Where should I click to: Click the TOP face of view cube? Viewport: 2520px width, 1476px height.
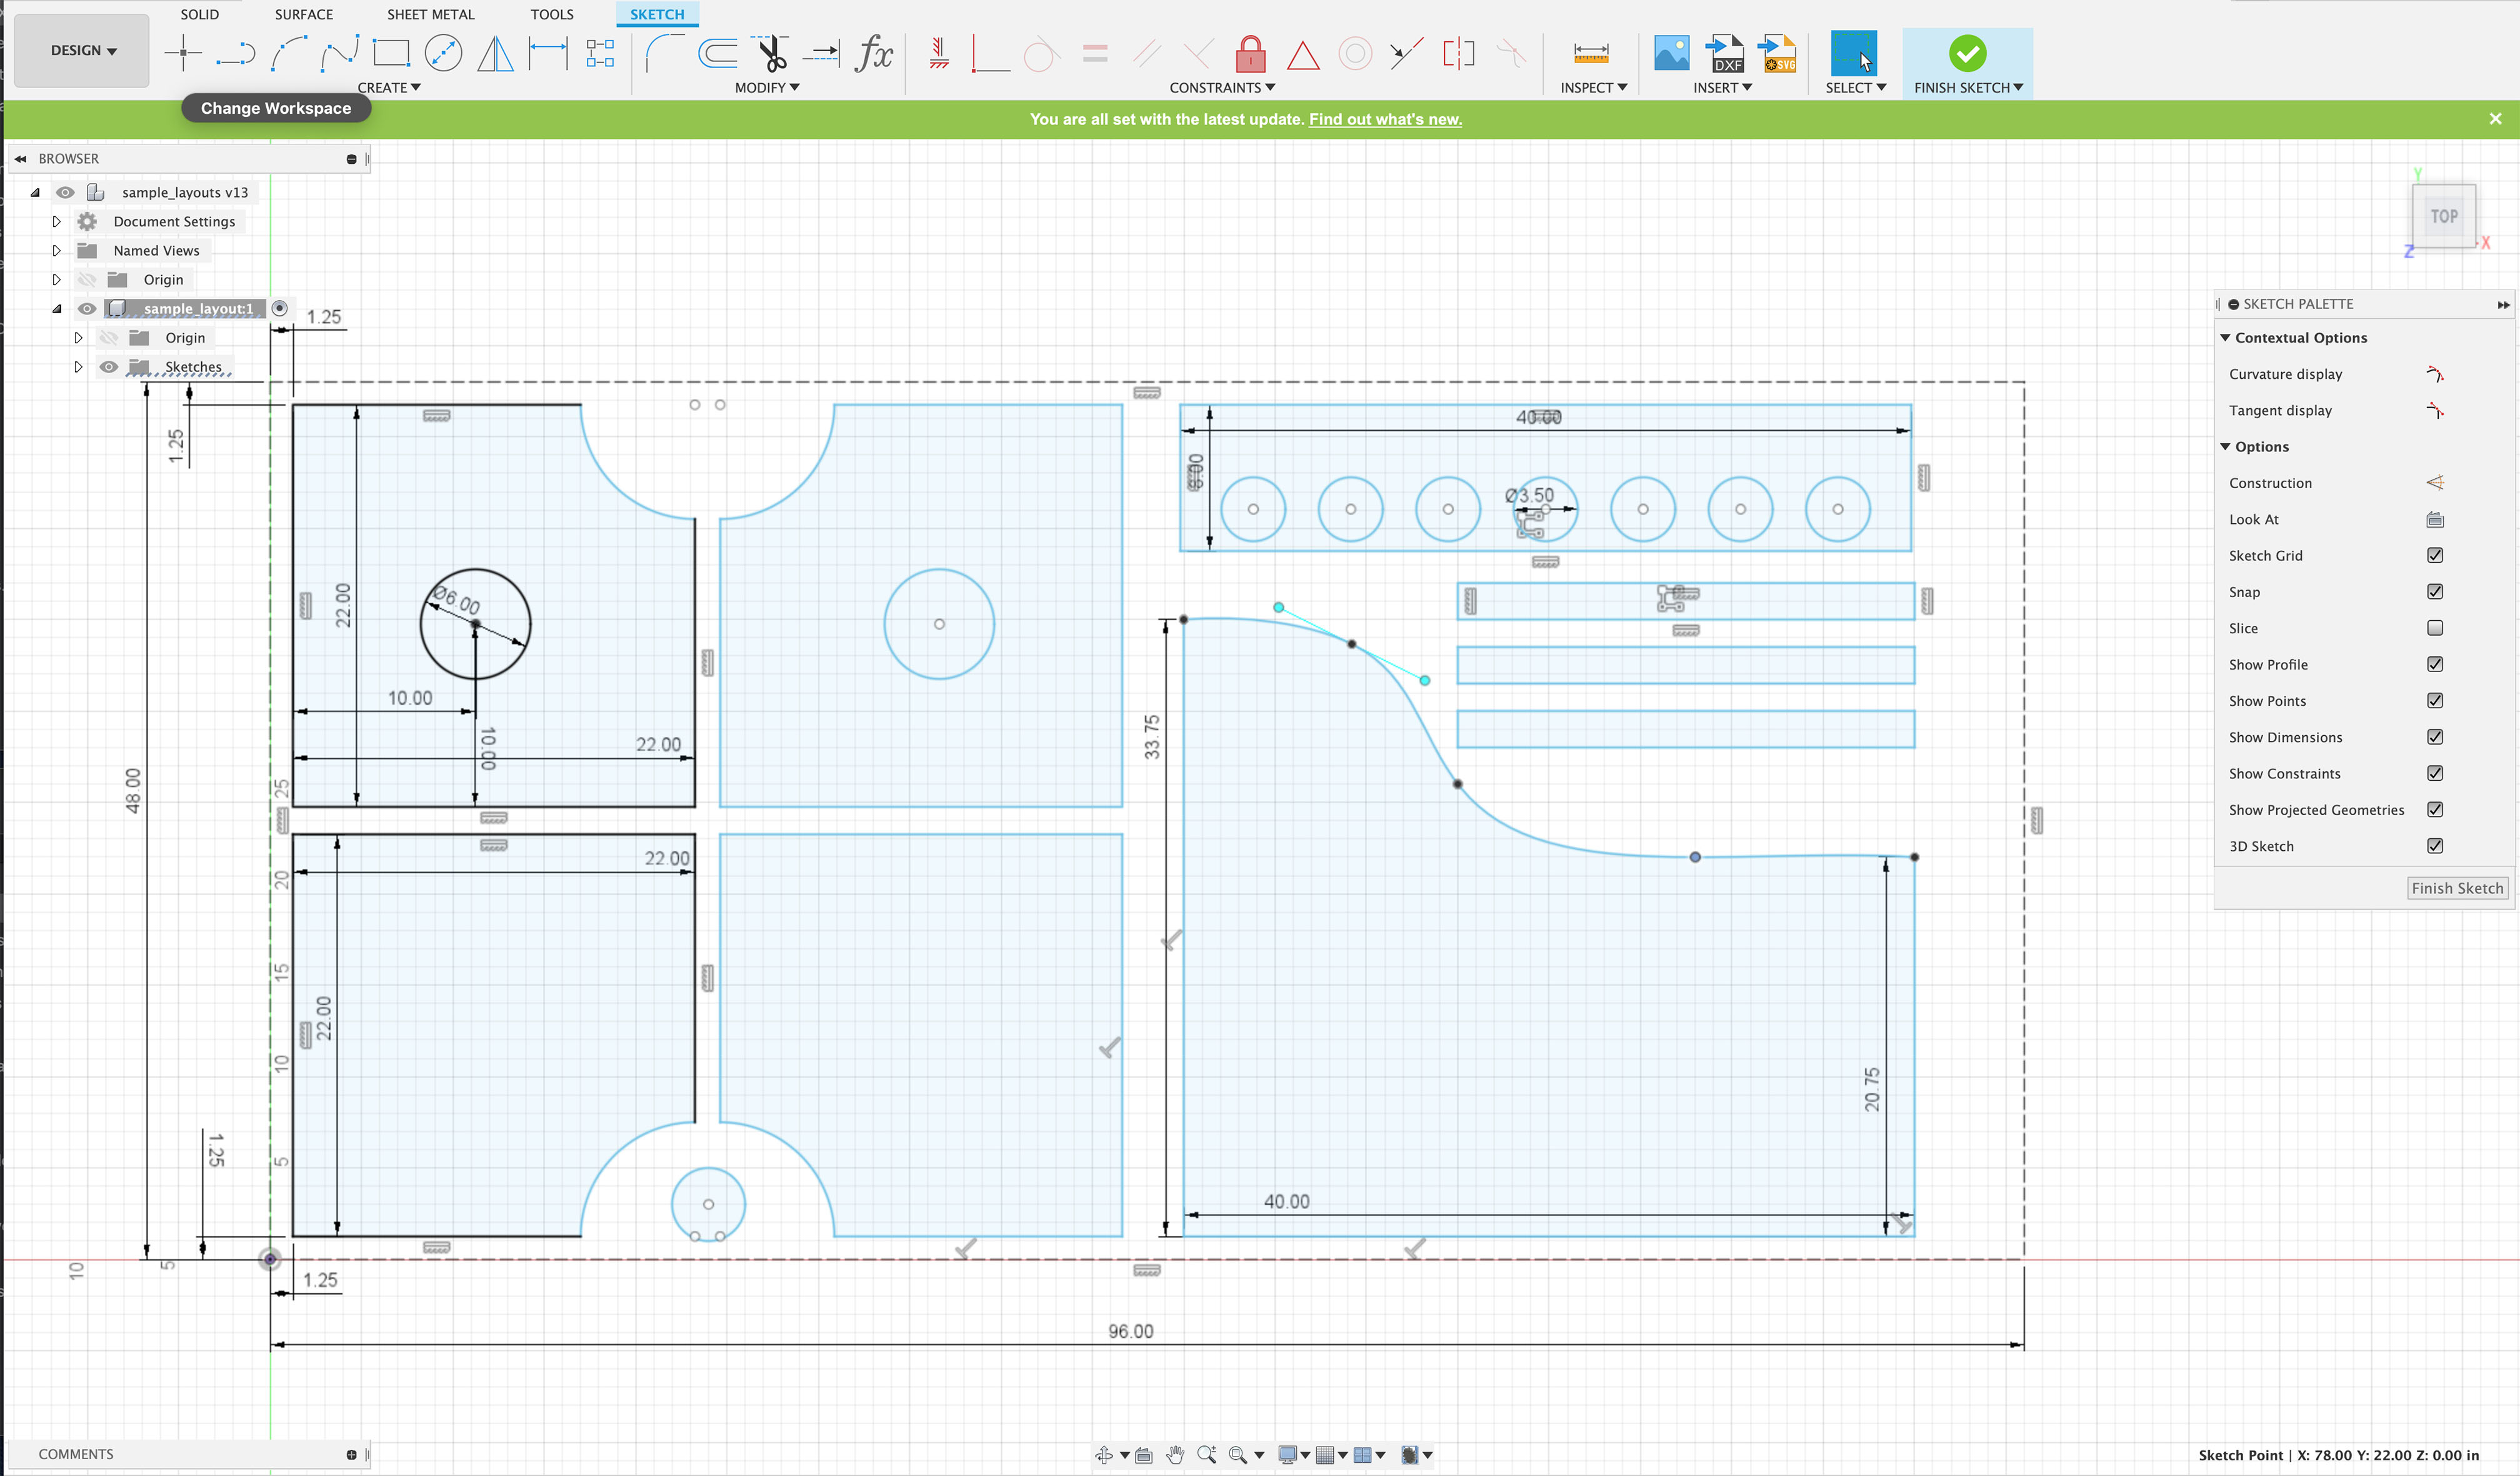point(2444,216)
